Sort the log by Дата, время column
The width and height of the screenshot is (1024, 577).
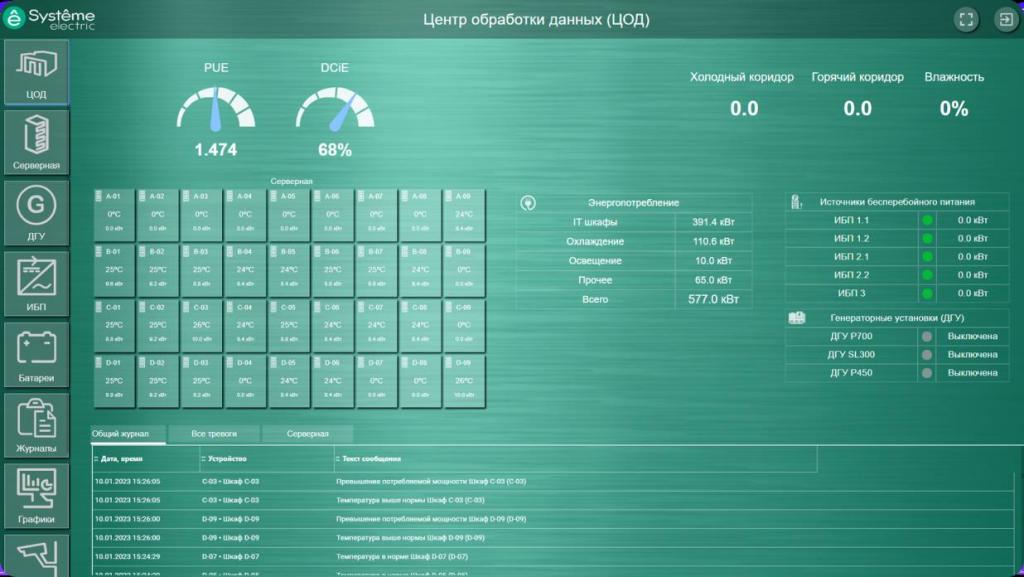145,459
